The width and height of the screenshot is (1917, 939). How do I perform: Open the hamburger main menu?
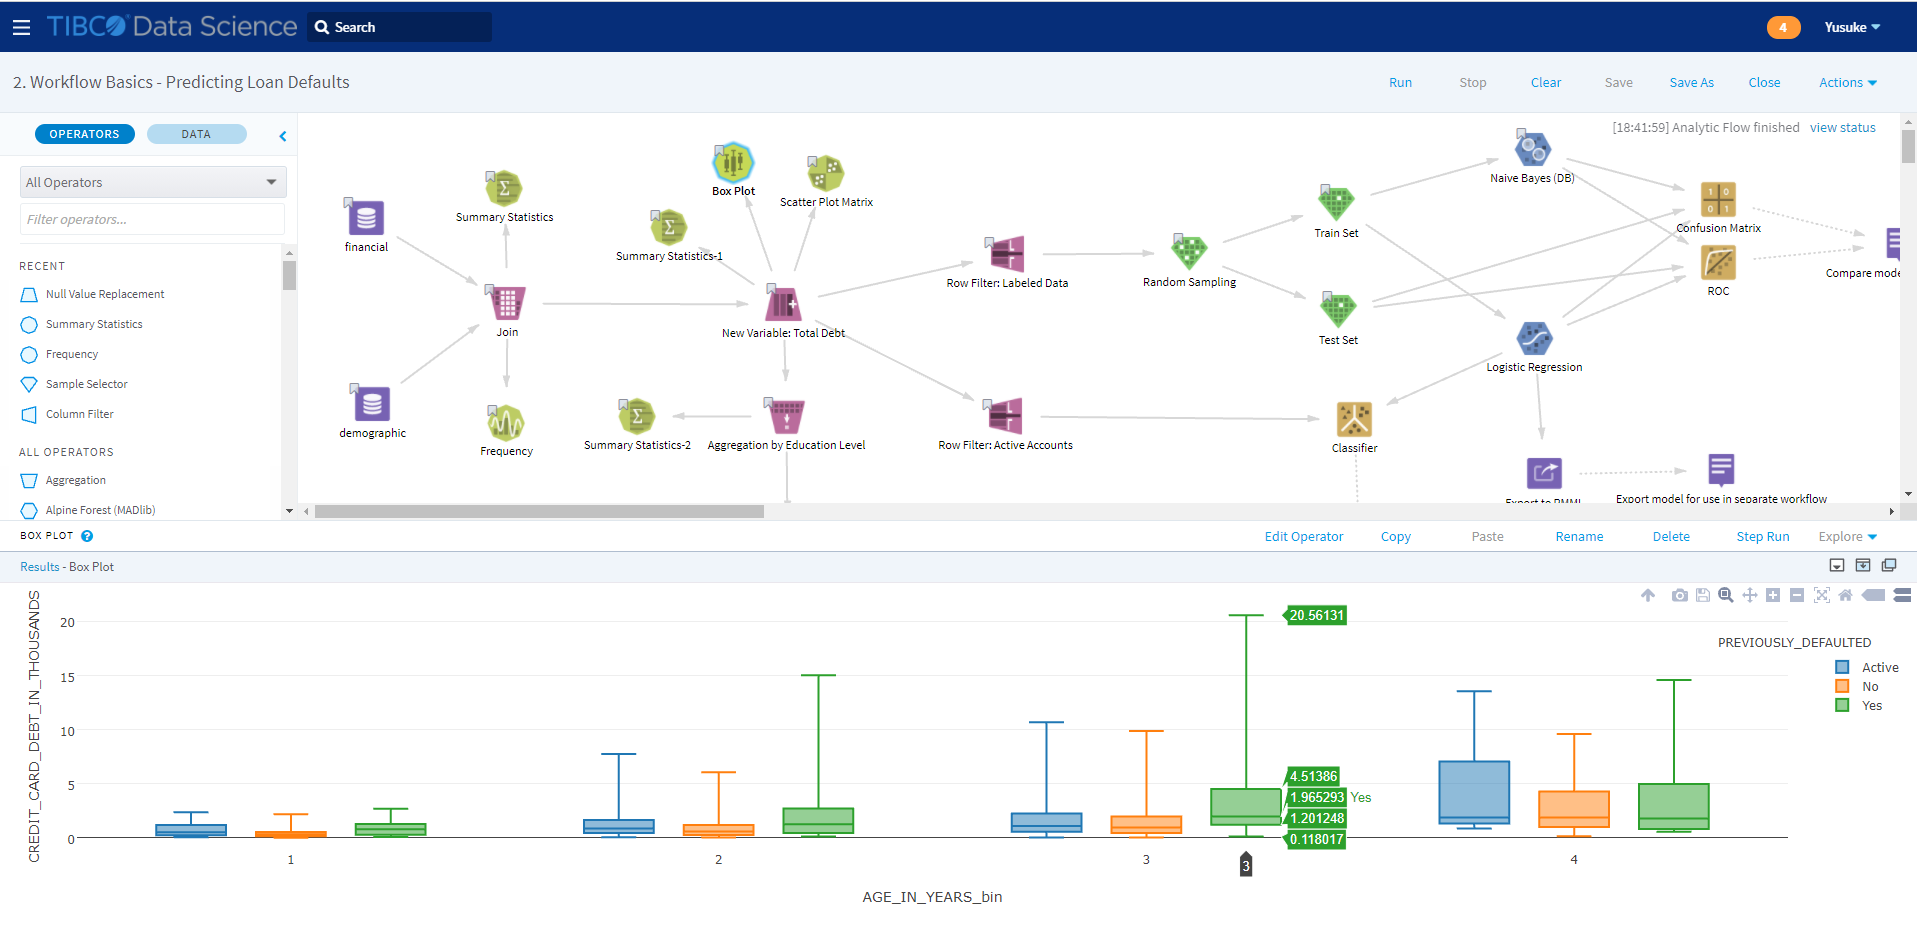coord(21,27)
